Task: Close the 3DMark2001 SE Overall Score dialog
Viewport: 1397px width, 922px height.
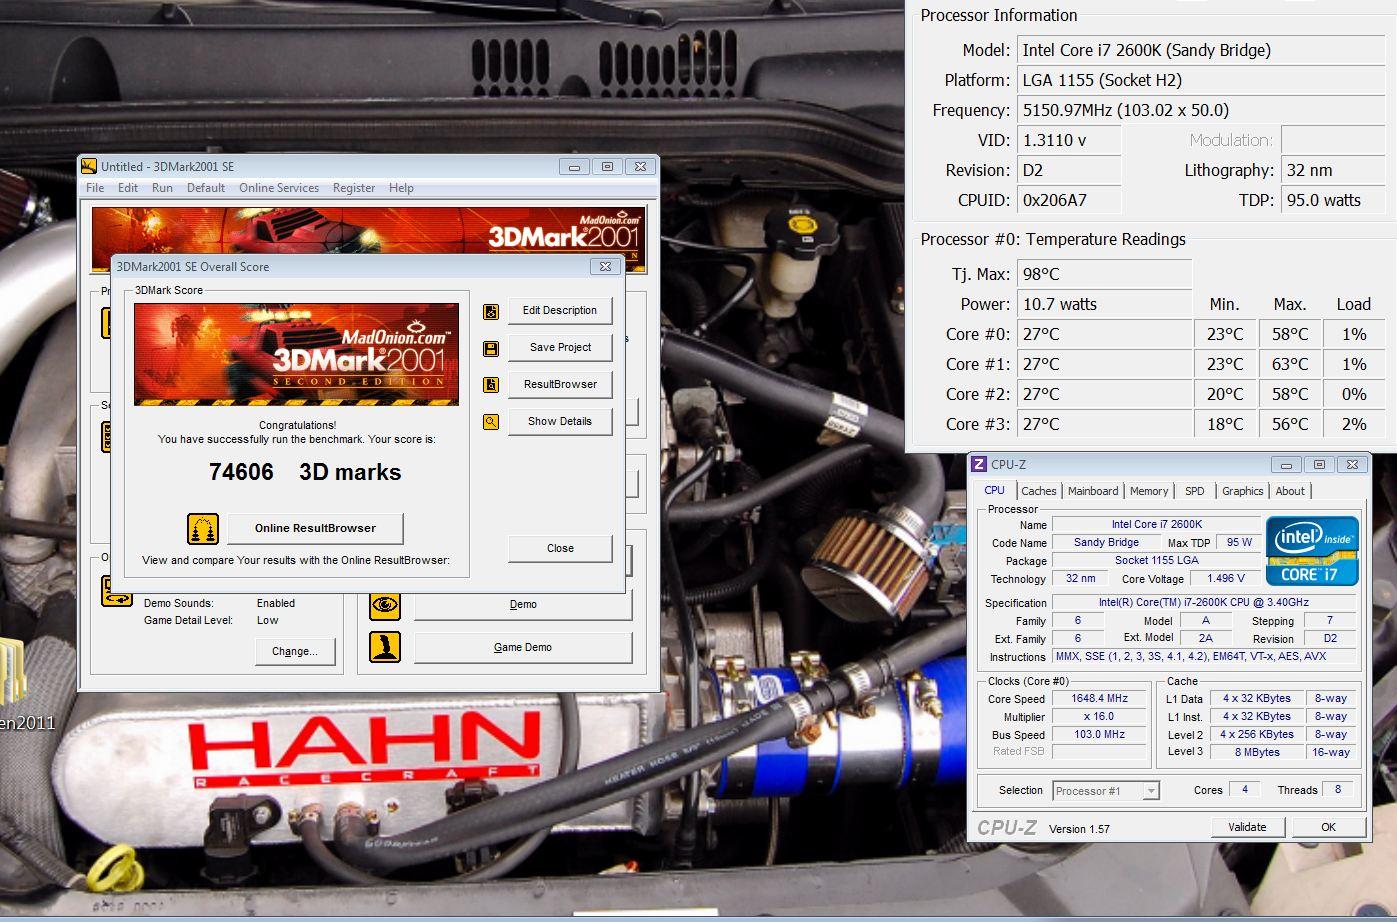Action: 605,267
